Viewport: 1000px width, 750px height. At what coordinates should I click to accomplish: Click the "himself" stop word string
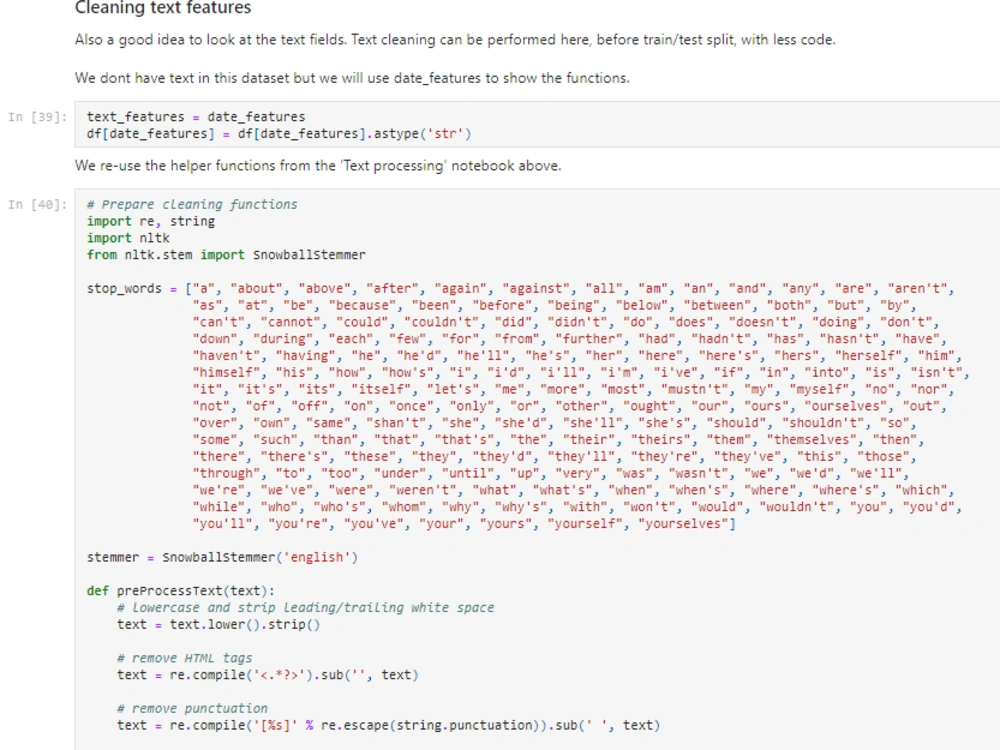click(226, 372)
